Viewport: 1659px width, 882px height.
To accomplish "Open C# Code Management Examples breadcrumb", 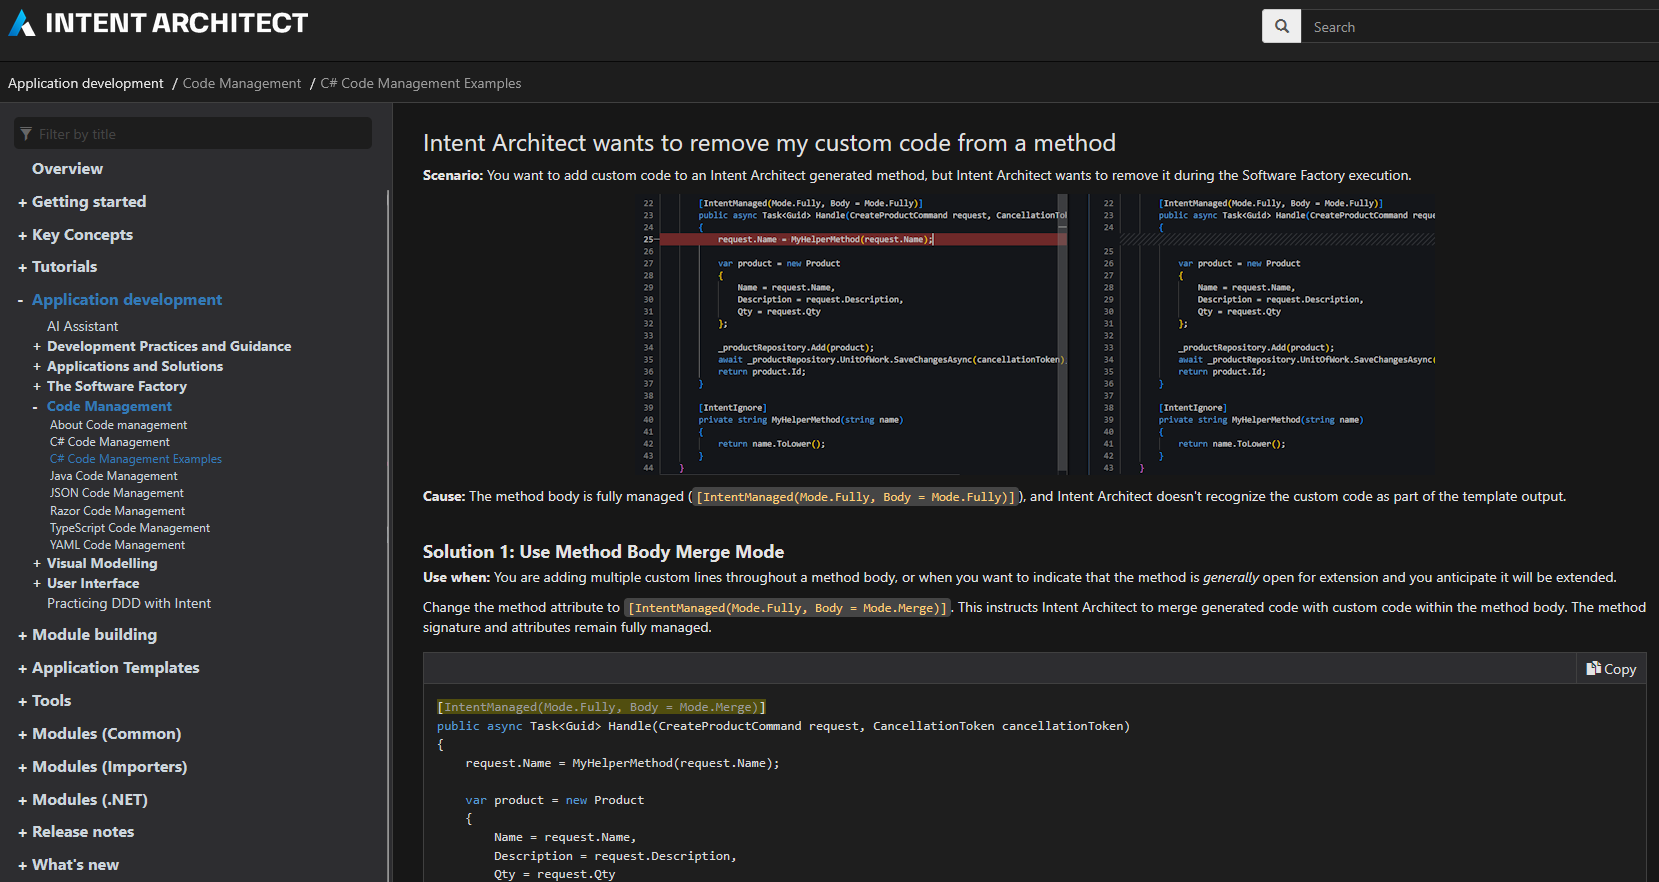I will point(421,83).
